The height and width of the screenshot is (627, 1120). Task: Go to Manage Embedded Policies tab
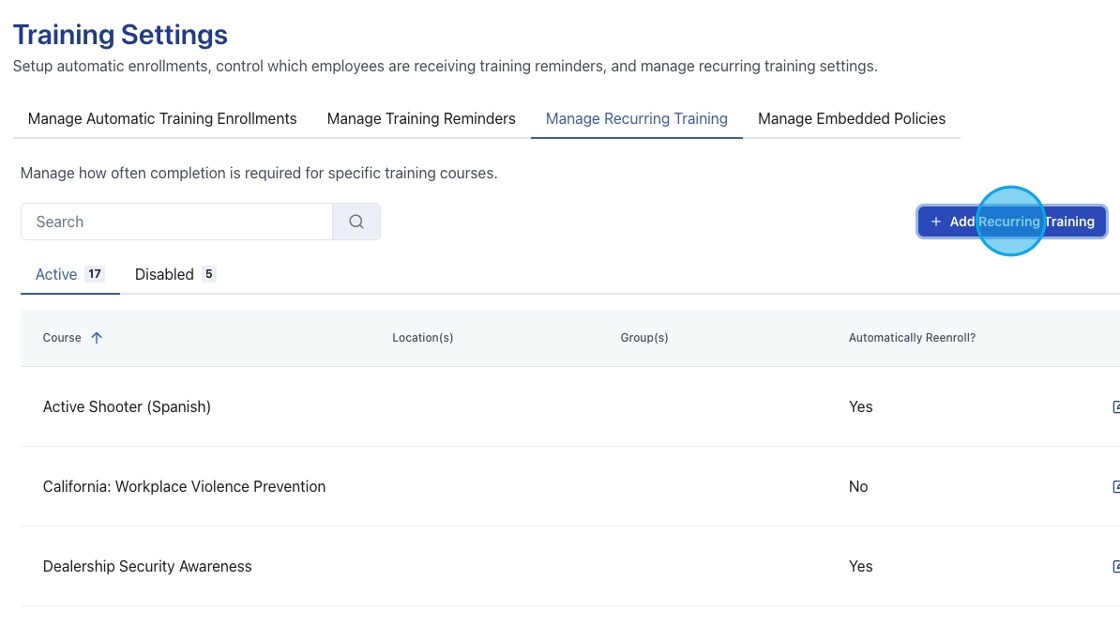point(851,119)
